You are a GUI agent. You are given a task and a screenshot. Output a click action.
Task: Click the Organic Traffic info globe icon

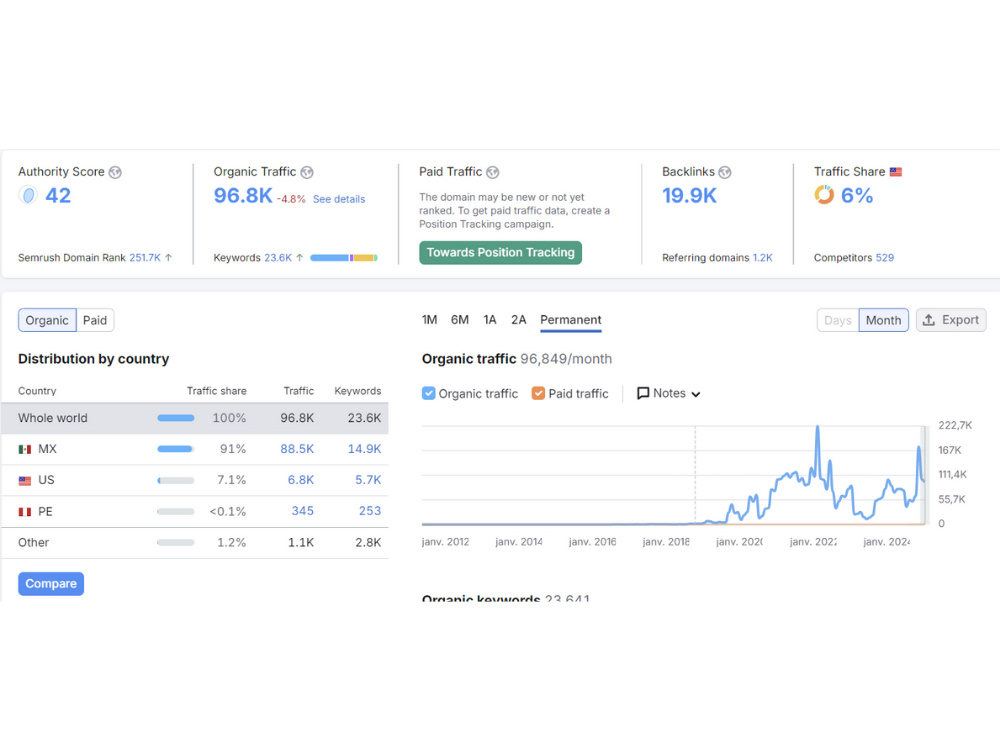pyautogui.click(x=307, y=172)
